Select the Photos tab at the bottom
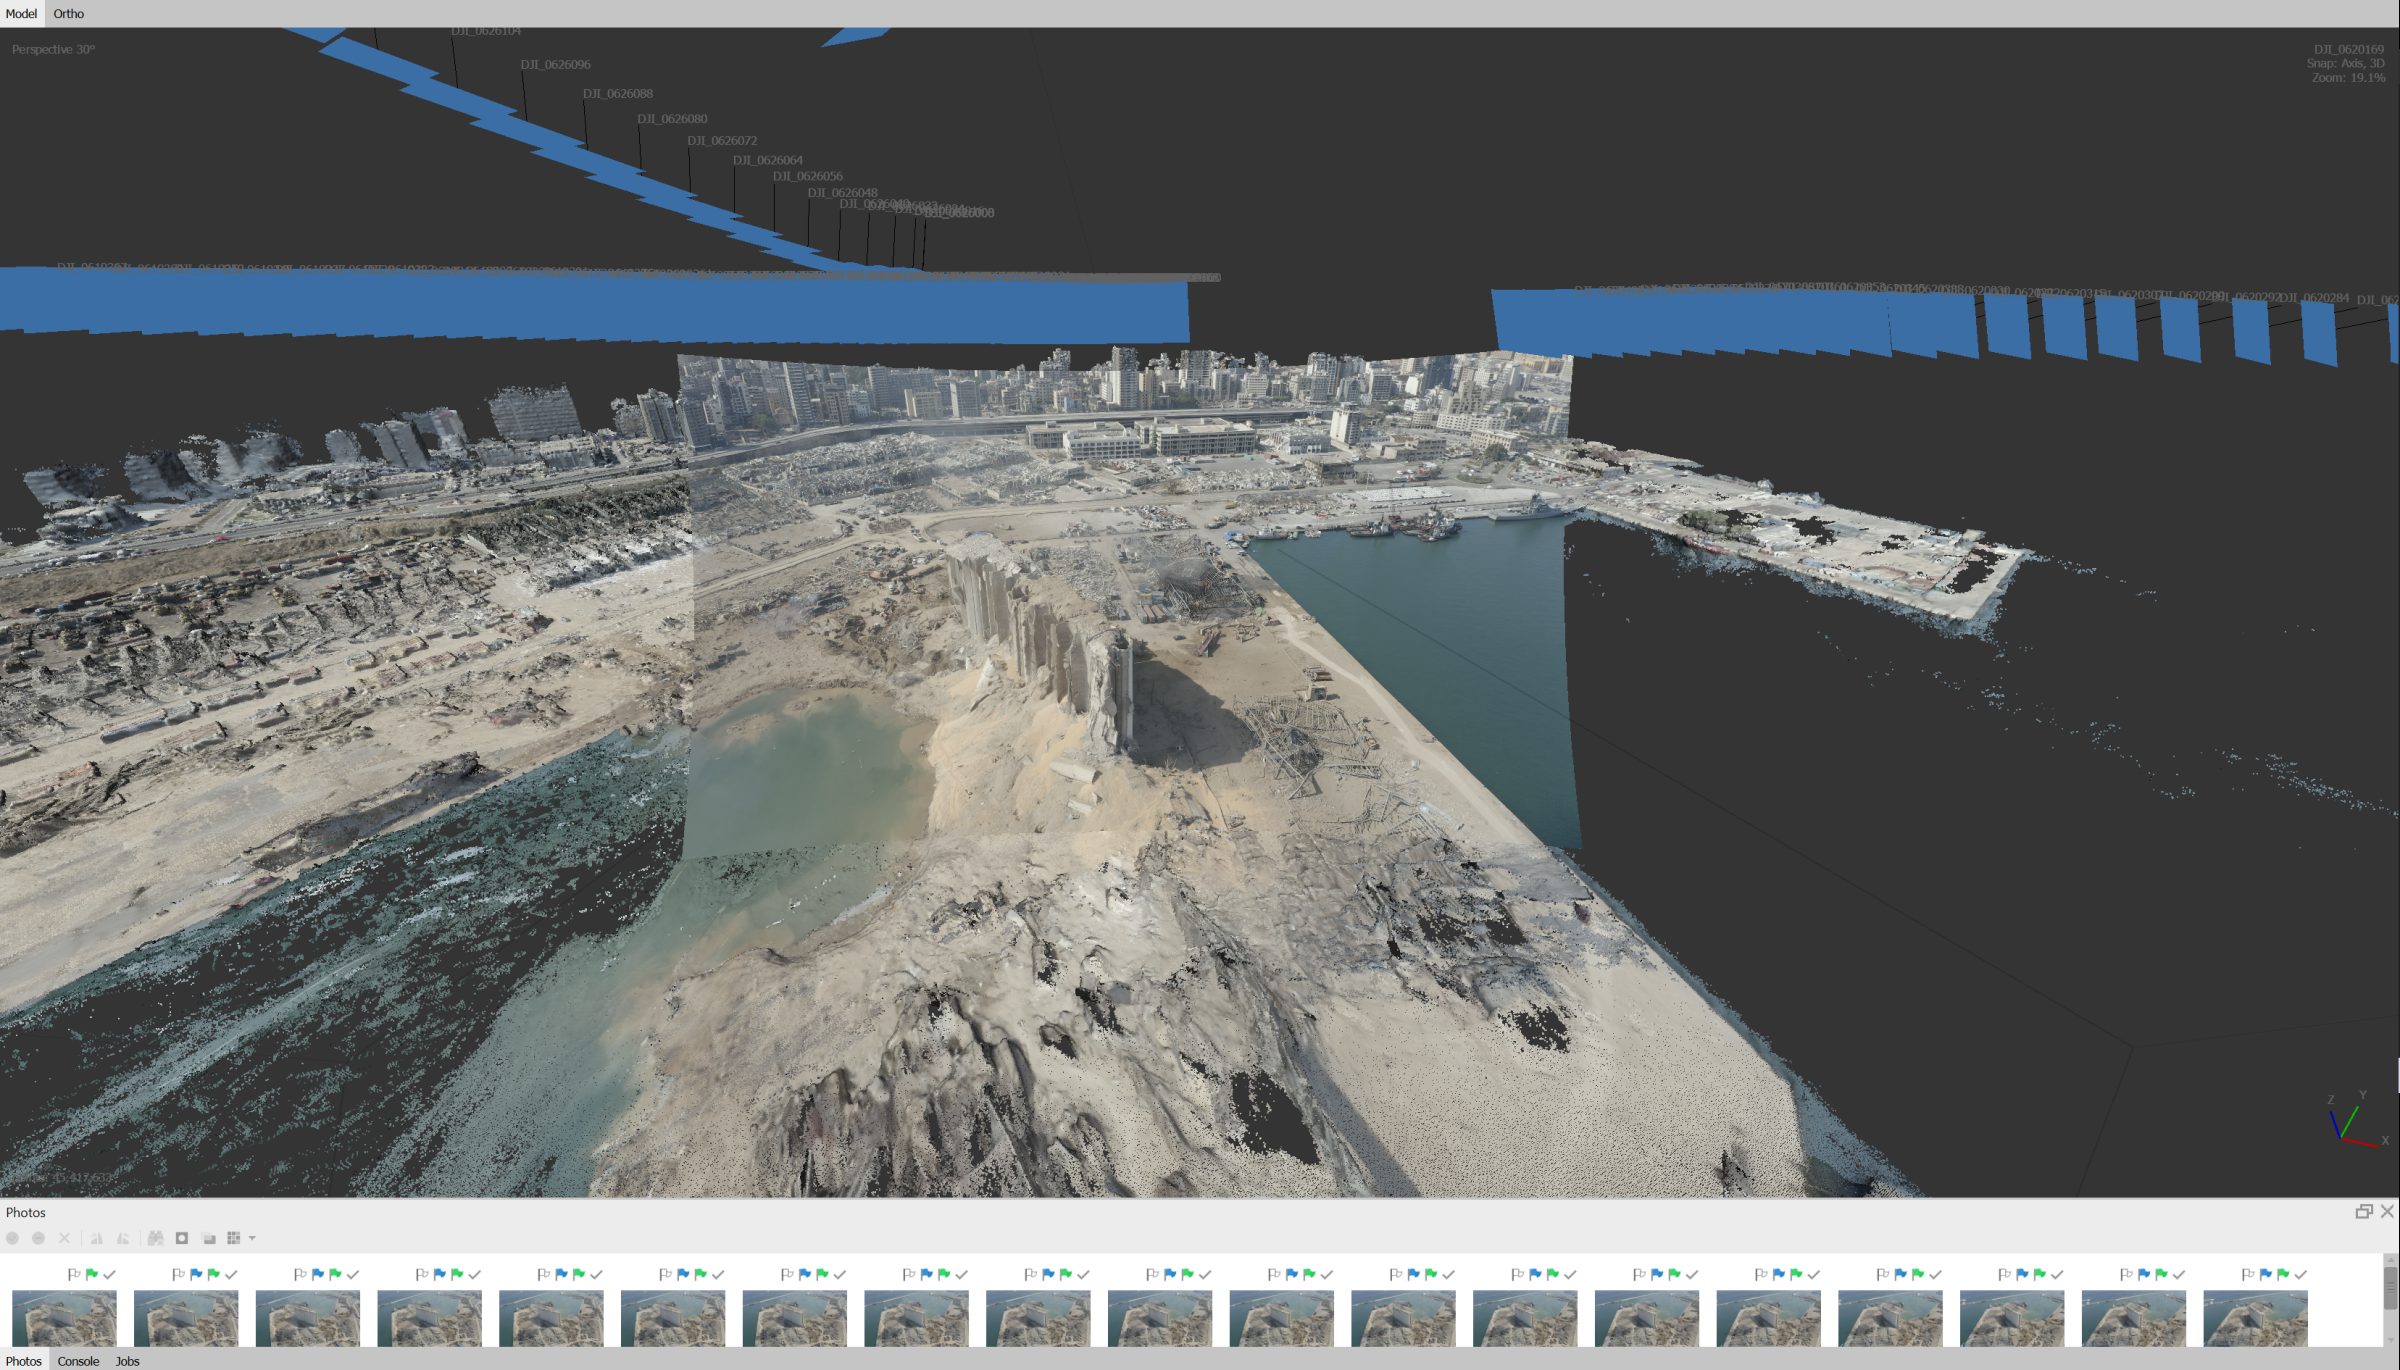Viewport: 2400px width, 1370px height. tap(24, 1360)
